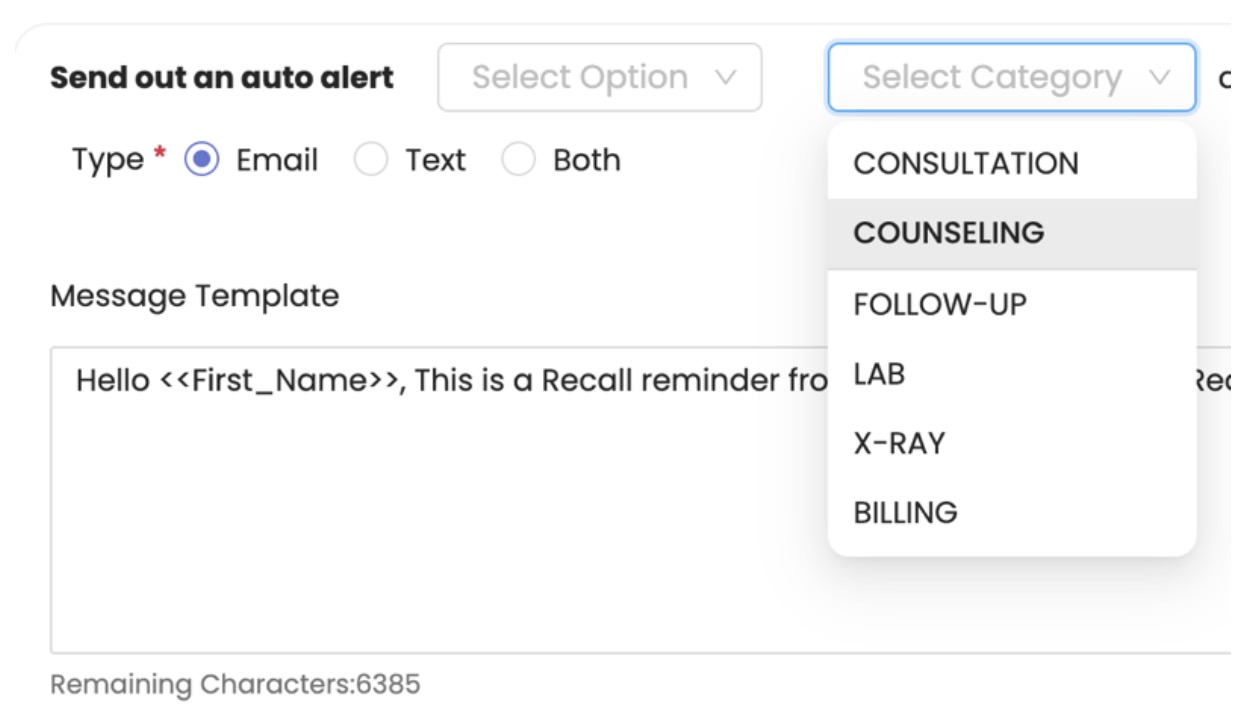Click the Message Template label
The width and height of the screenshot is (1250, 724).
tap(195, 296)
